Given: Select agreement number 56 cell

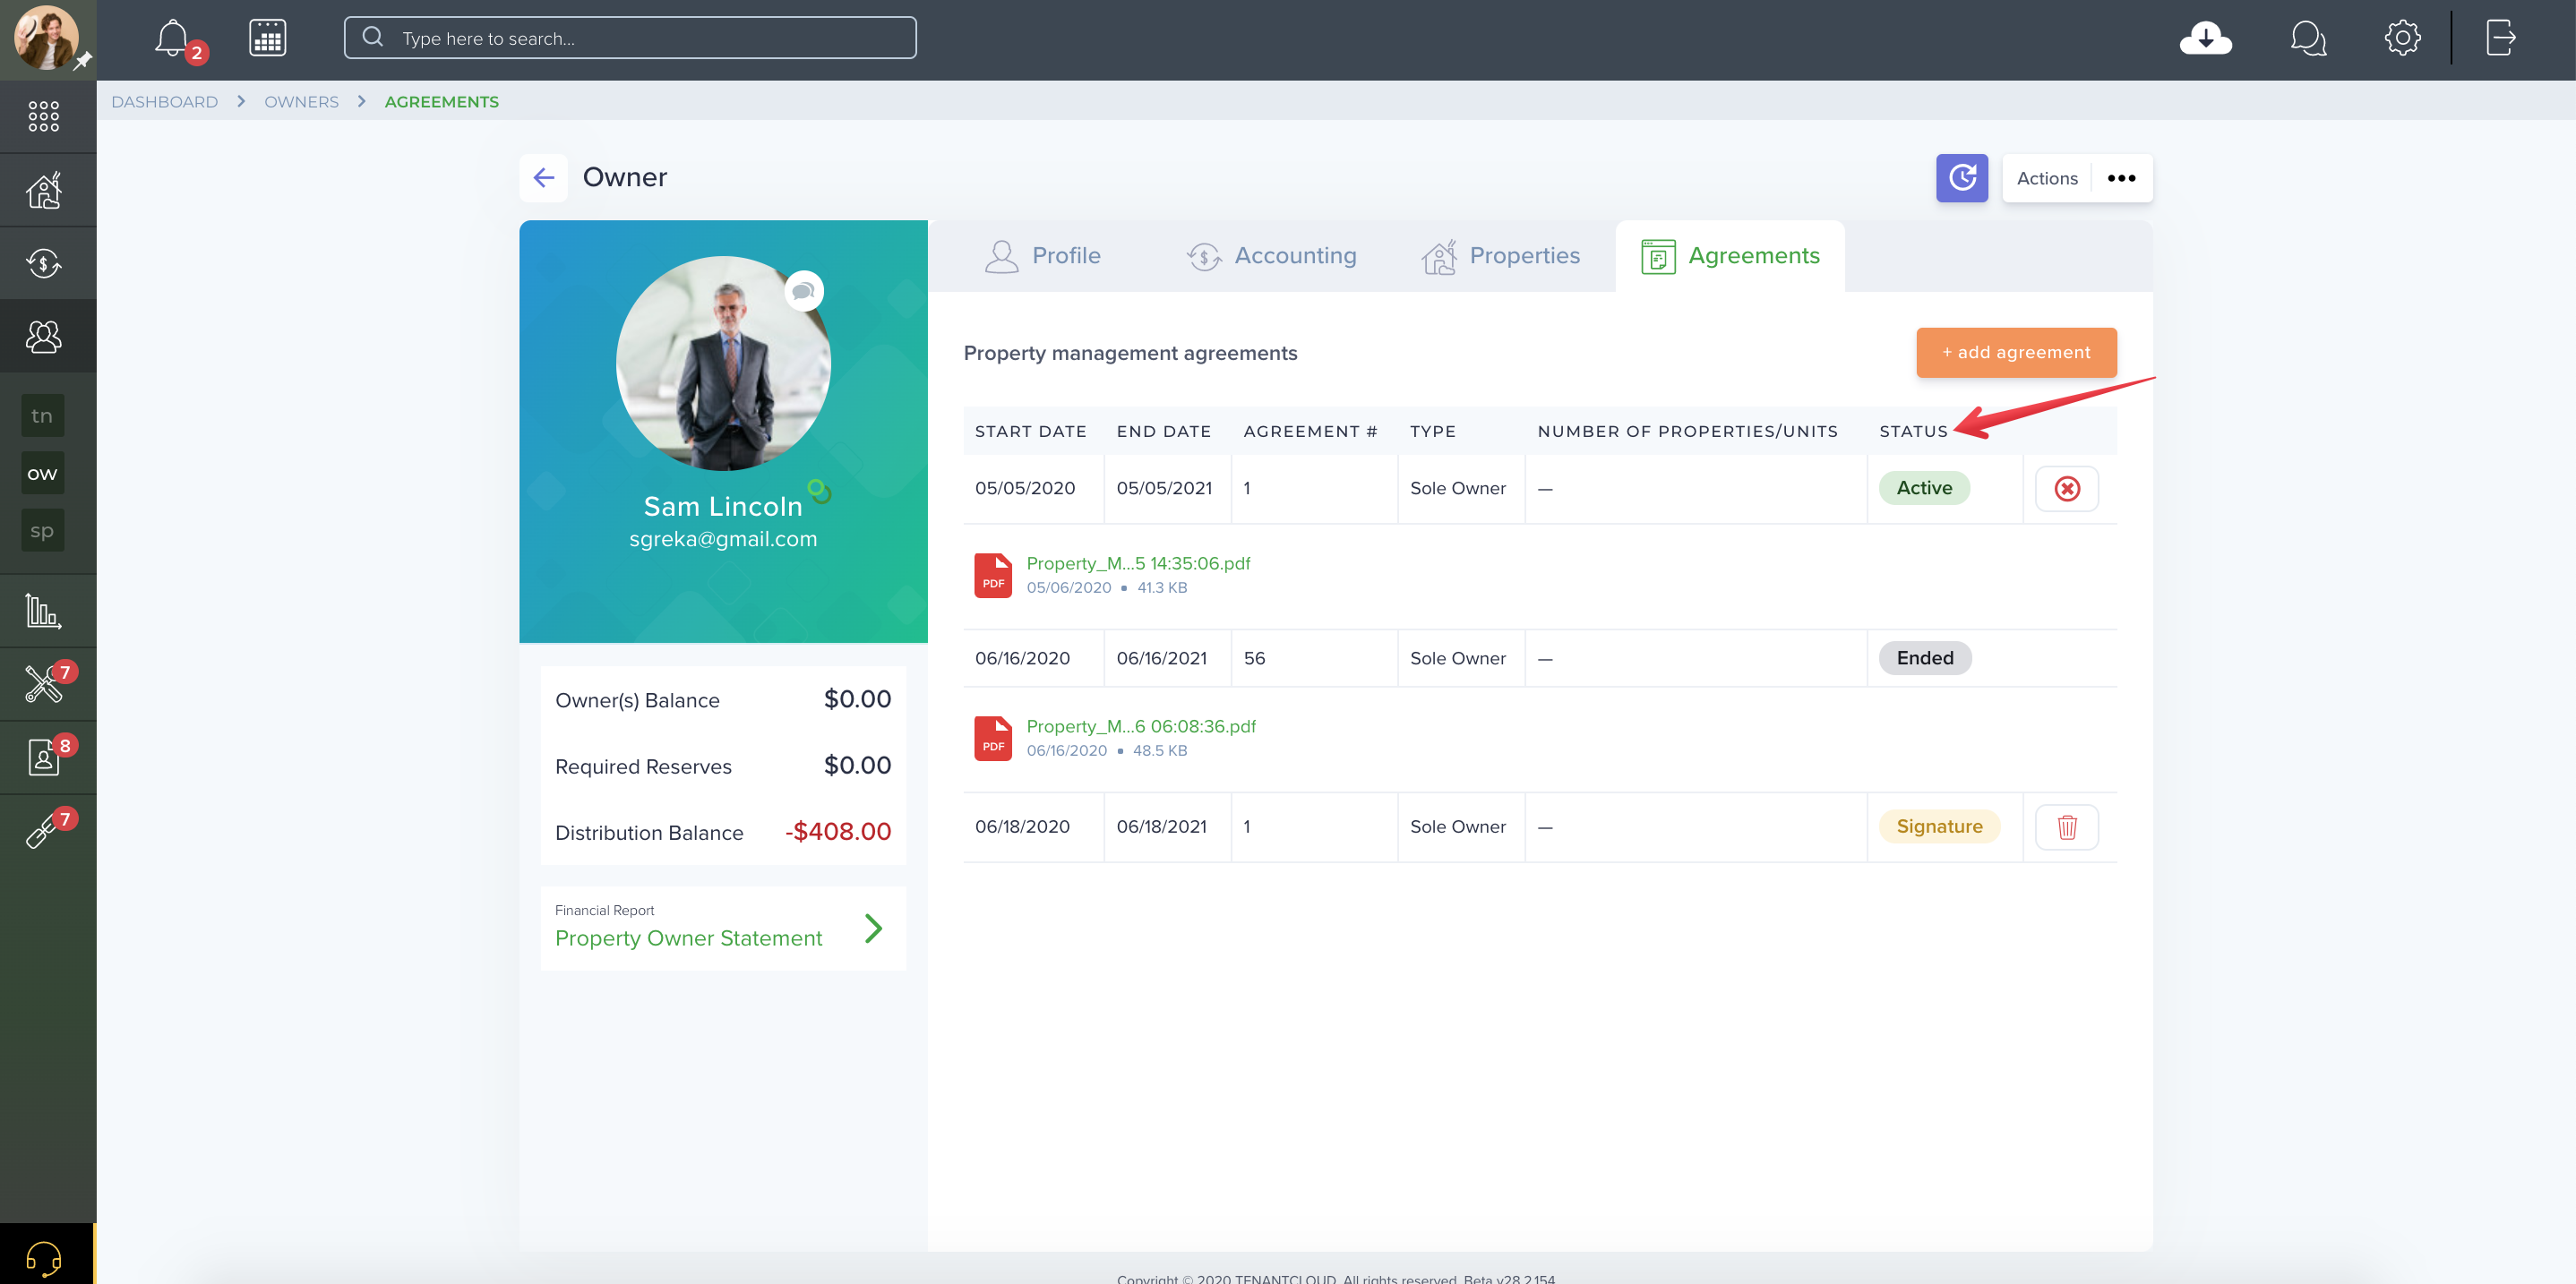Looking at the screenshot, I should 1254,658.
